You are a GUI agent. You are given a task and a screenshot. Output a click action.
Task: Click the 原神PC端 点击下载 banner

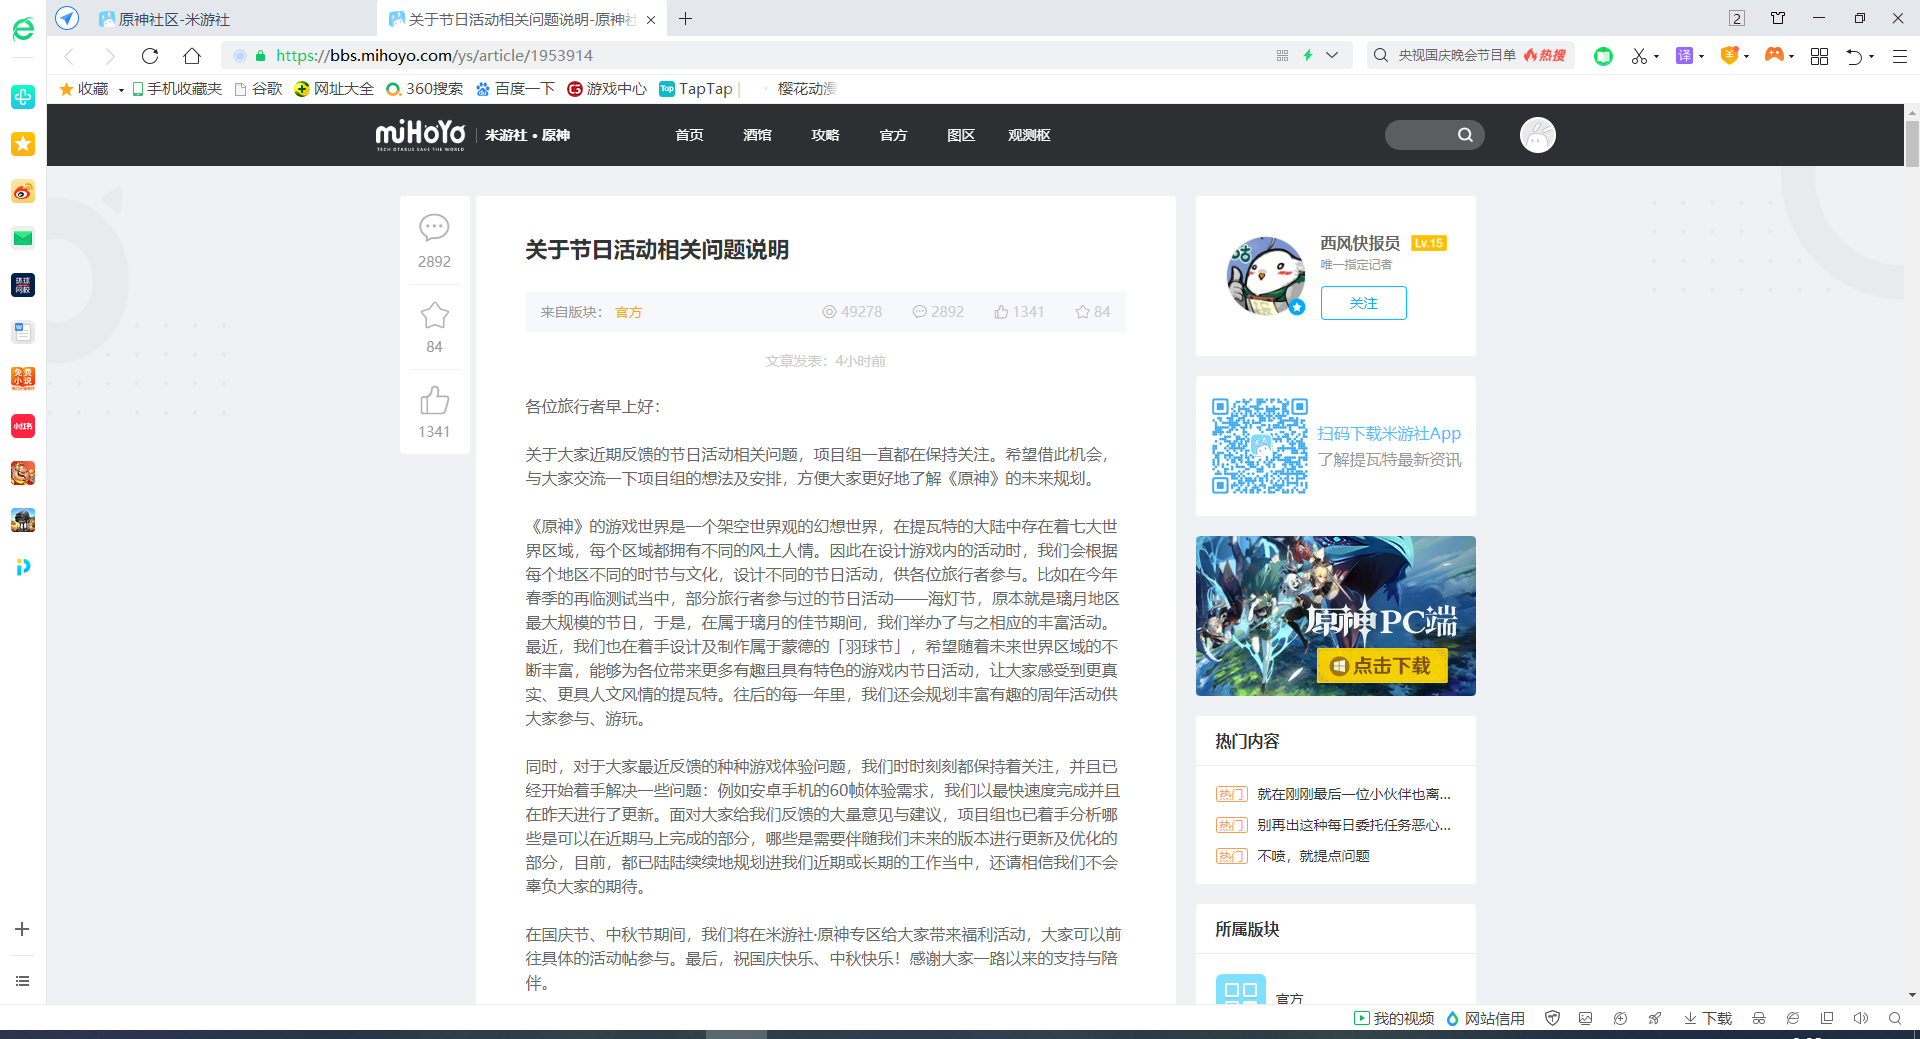1335,616
